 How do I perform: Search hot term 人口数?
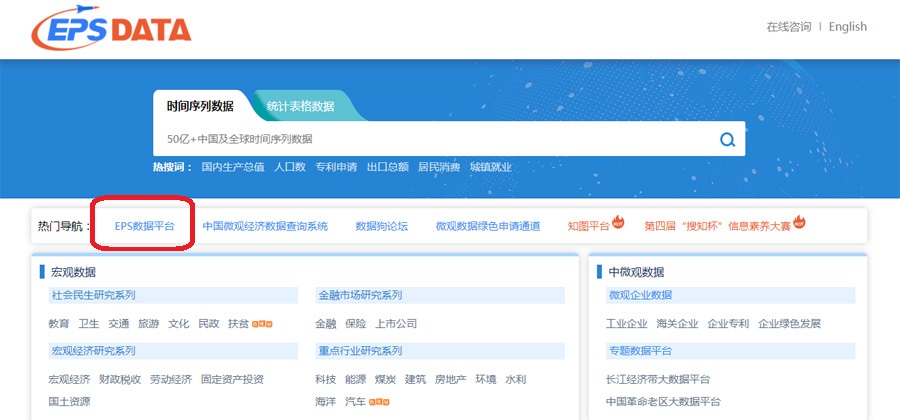click(x=290, y=168)
